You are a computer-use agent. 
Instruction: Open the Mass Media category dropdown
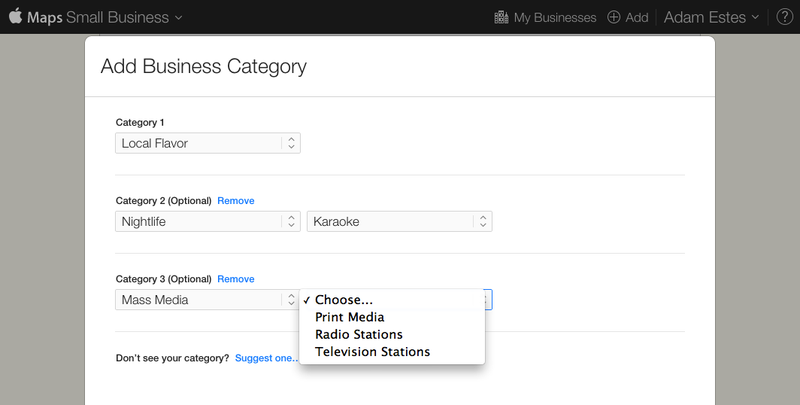[x=208, y=299]
